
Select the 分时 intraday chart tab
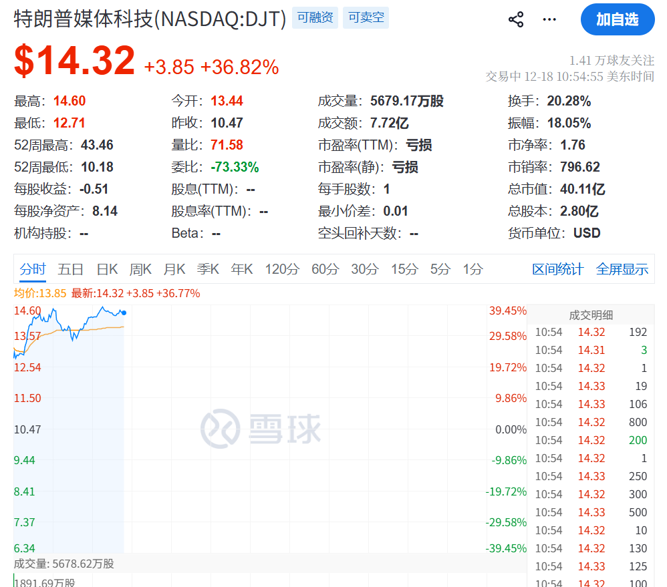[x=32, y=269]
